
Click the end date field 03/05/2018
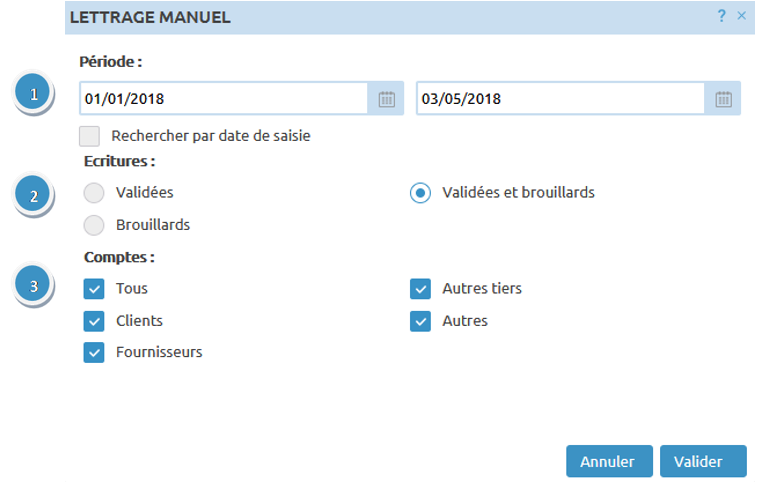pyautogui.click(x=562, y=99)
